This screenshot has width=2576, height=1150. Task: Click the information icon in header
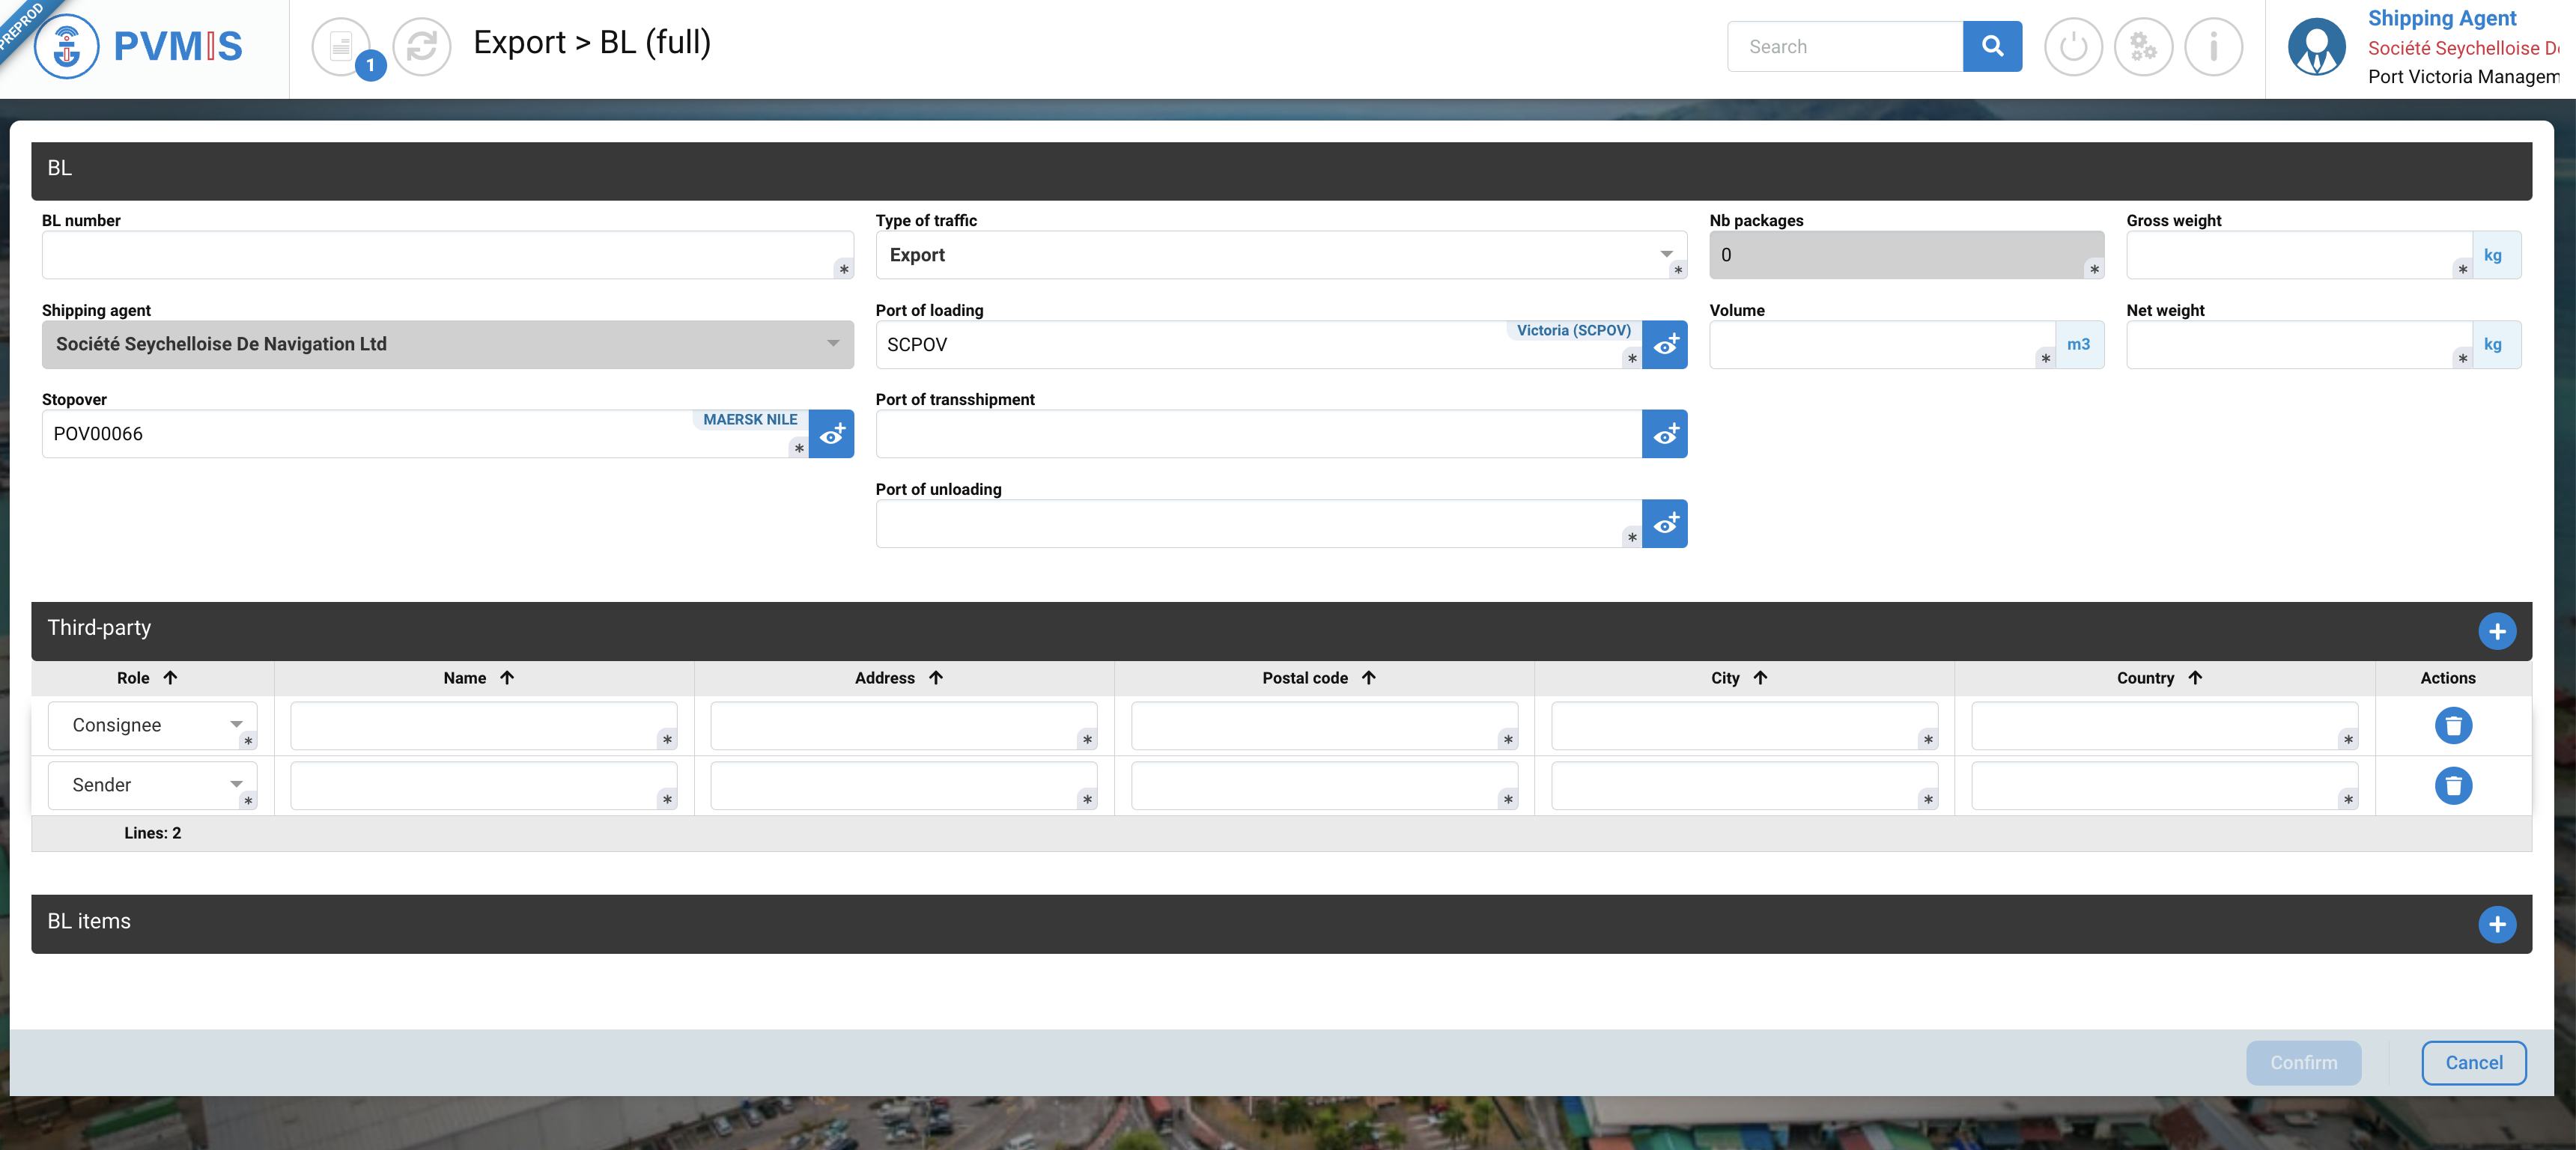(x=2213, y=46)
